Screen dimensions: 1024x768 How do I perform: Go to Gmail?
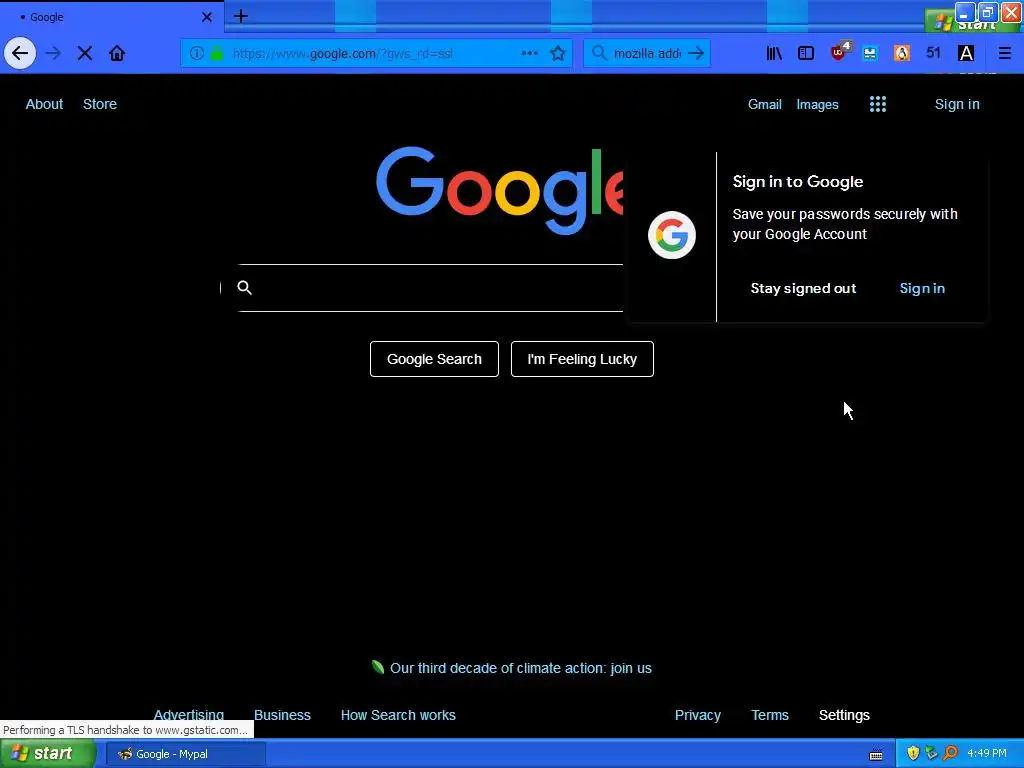pyautogui.click(x=765, y=104)
